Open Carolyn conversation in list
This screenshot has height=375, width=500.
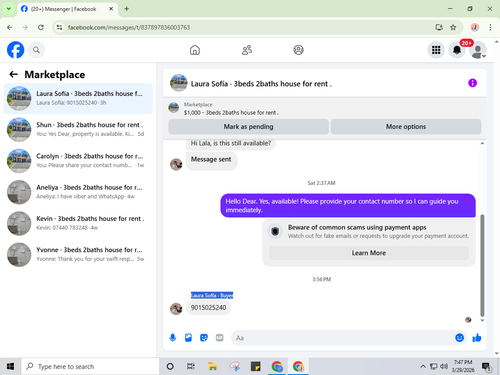[78, 161]
